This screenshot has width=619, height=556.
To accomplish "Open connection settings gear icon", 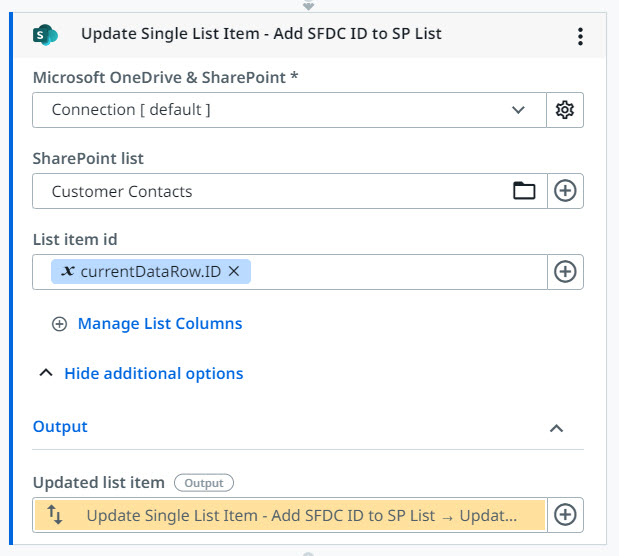I will (565, 110).
